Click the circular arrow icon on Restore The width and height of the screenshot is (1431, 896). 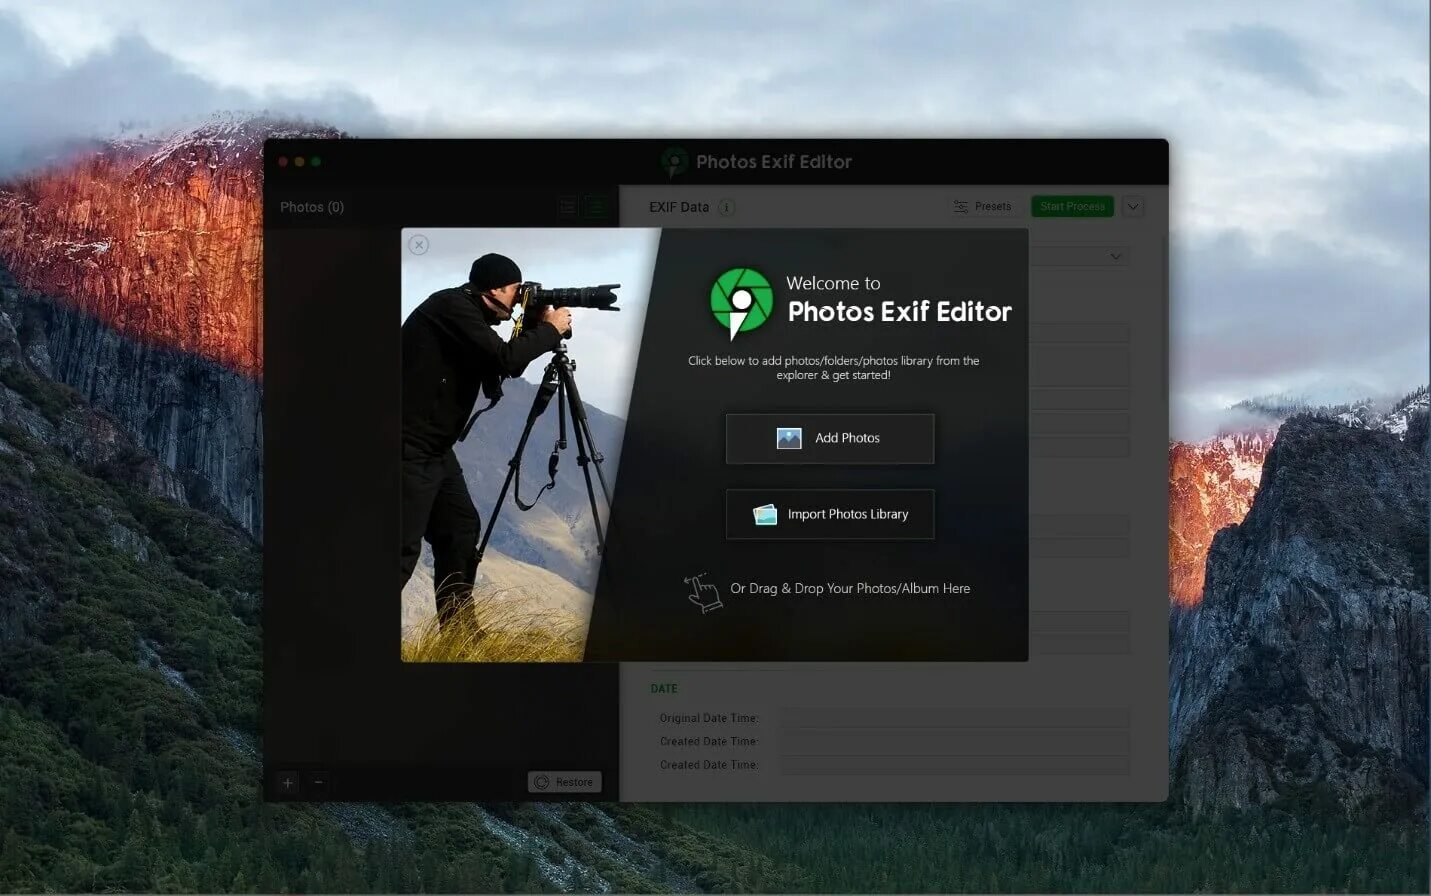(x=542, y=782)
